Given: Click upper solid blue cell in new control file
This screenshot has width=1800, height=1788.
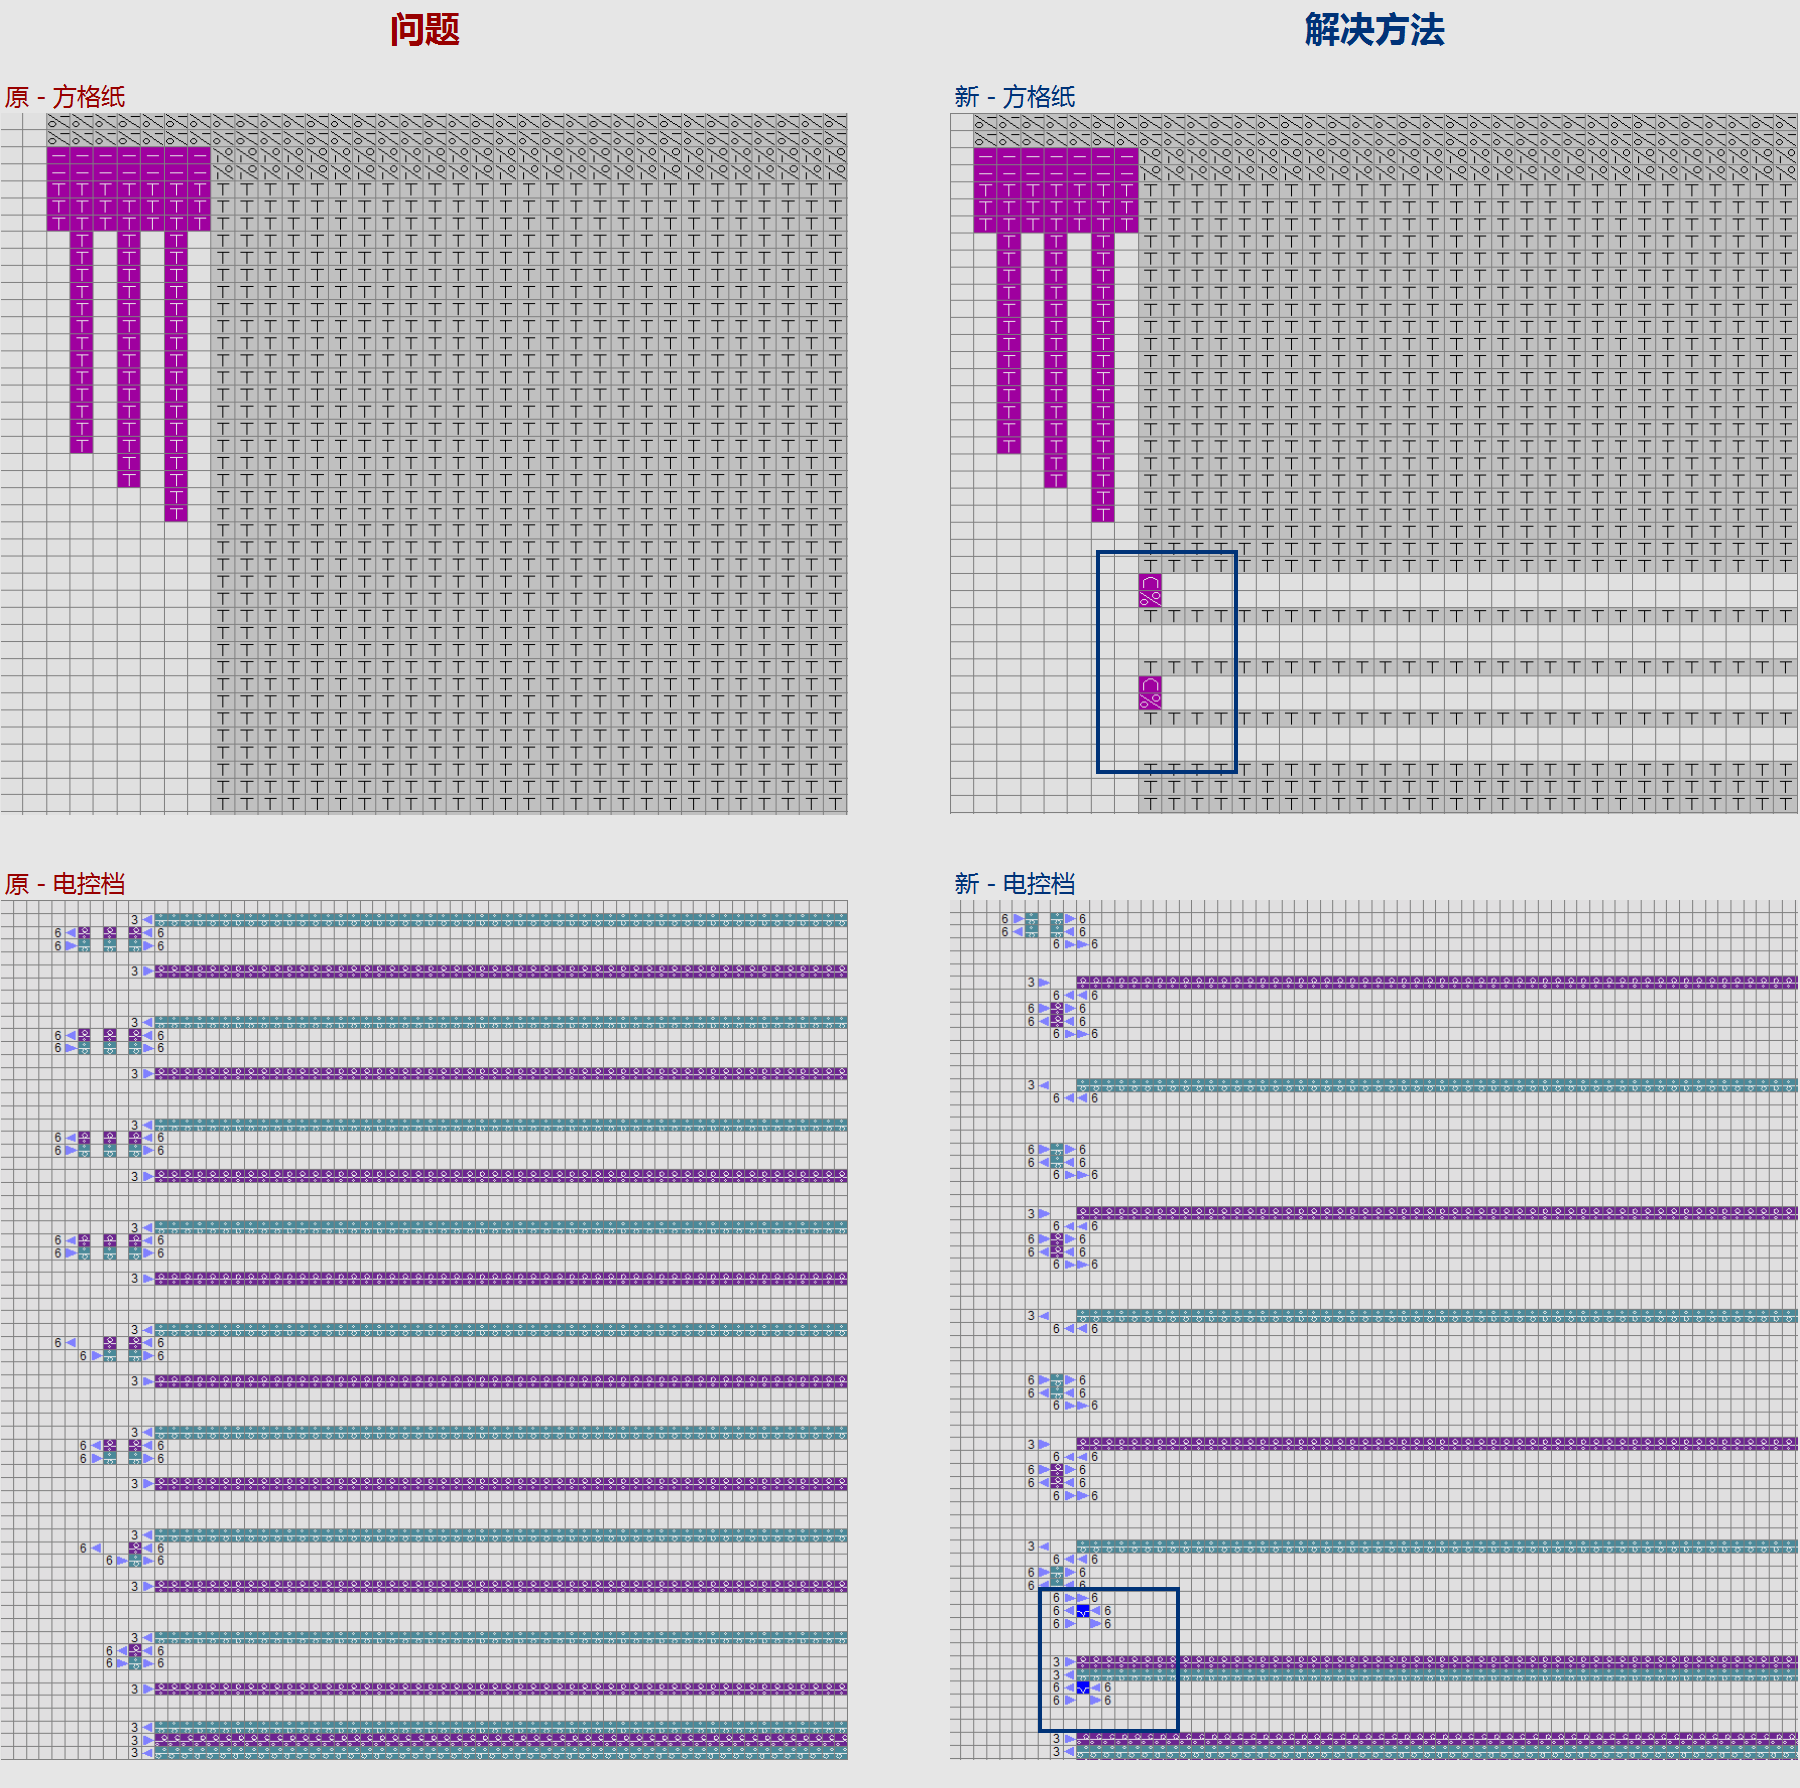Looking at the screenshot, I should pos(1083,1611).
